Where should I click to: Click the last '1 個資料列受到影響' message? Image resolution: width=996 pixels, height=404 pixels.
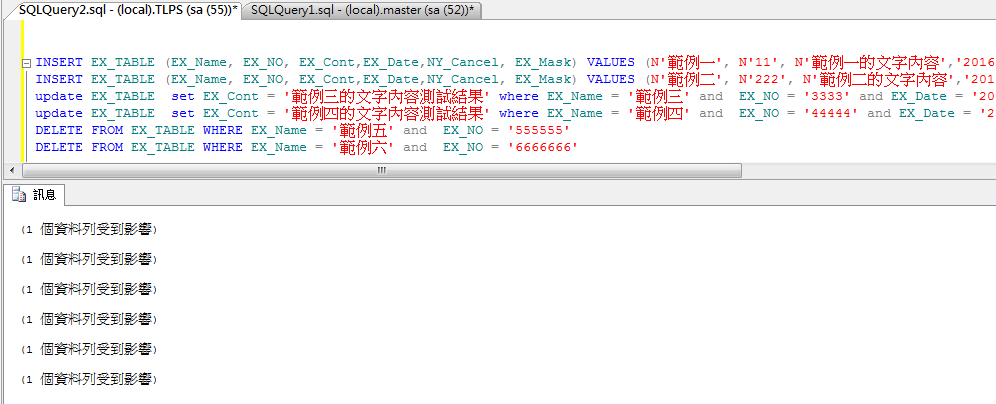88,380
